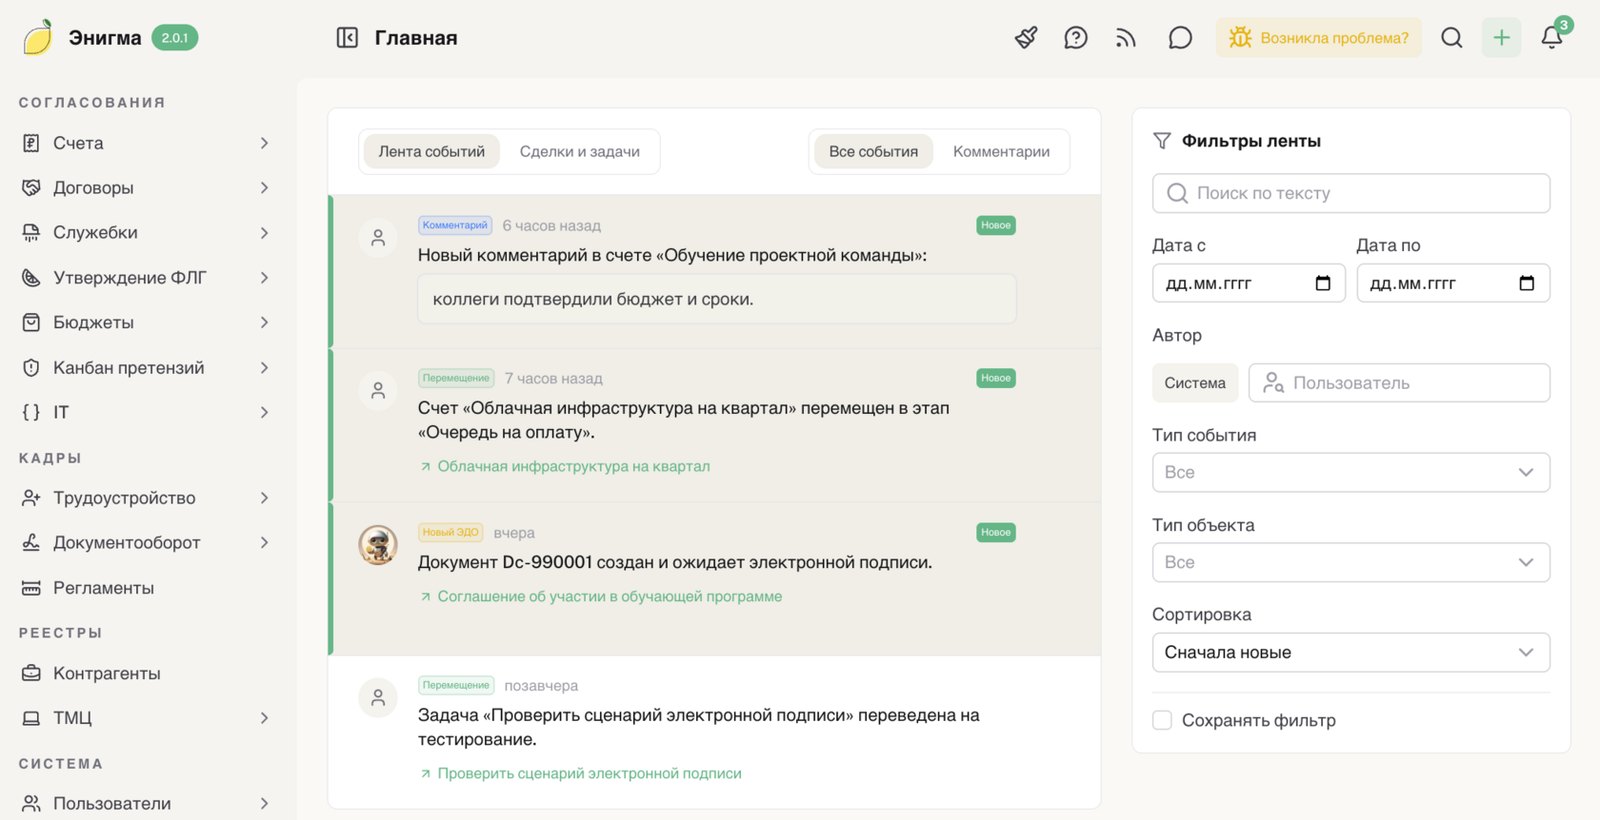
Task: Switch to Сделки и задачи tab
Action: (x=580, y=152)
